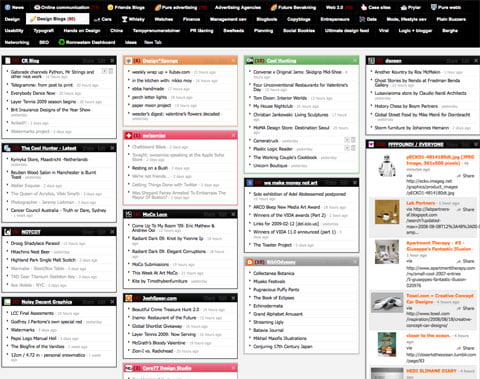Click the rainbow icon on Future Bevaking tab
The image size is (480, 379).
[274, 7]
